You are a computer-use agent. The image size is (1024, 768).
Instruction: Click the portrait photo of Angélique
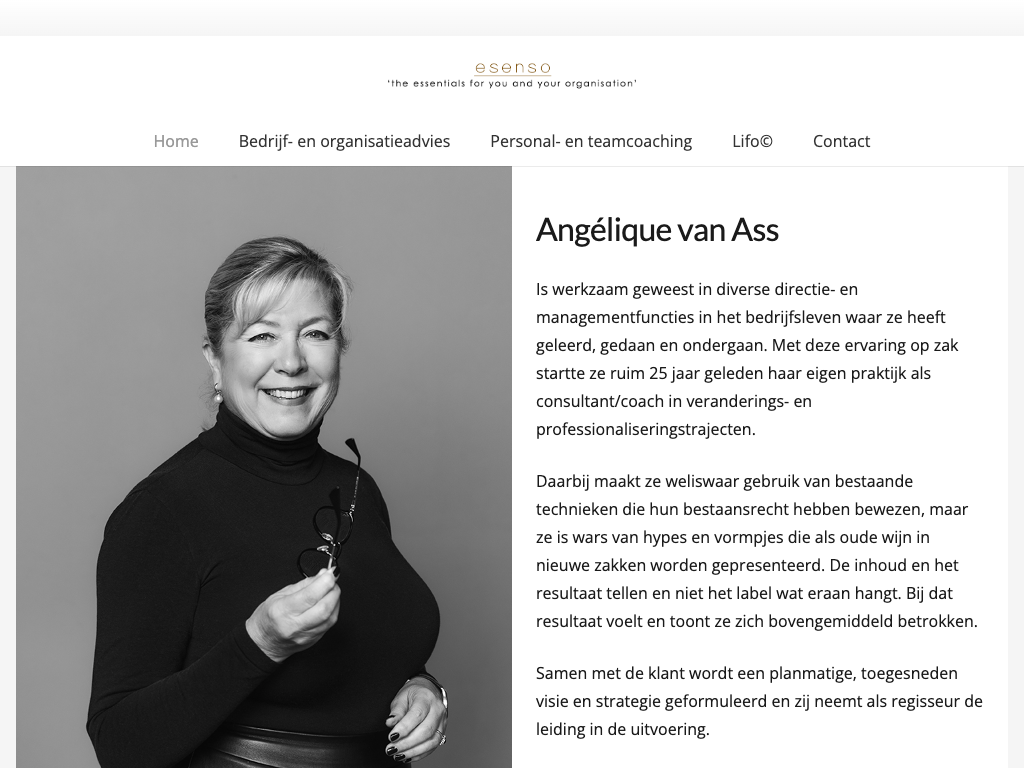pos(264,467)
